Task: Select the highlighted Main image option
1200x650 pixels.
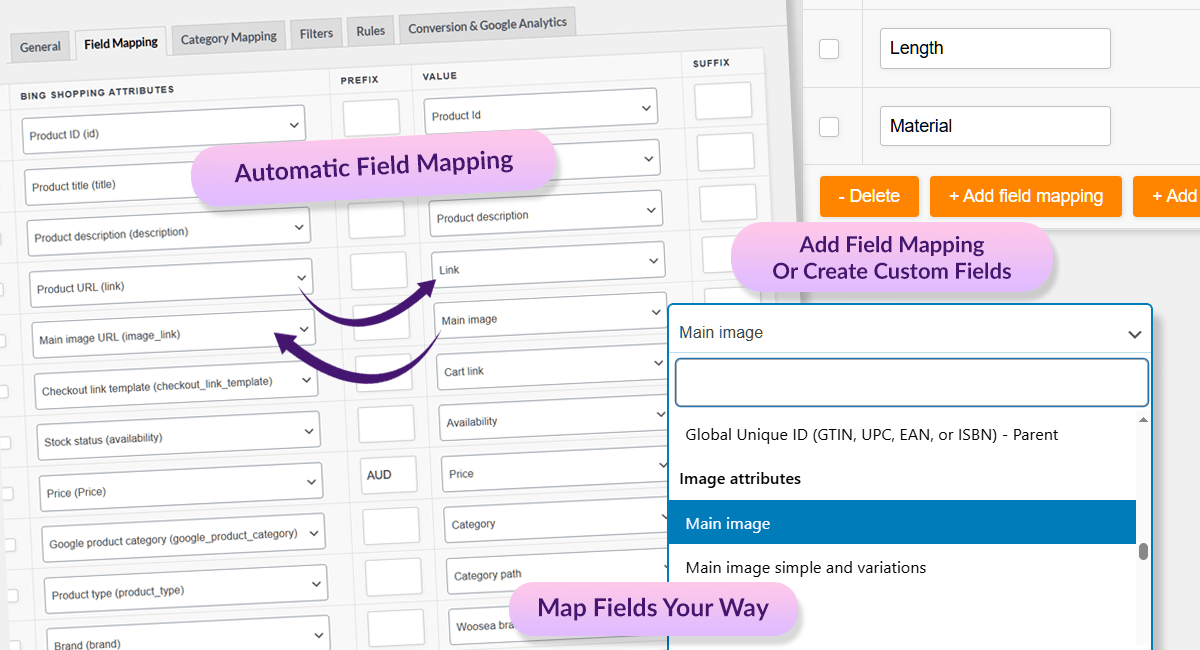Action: coord(903,523)
